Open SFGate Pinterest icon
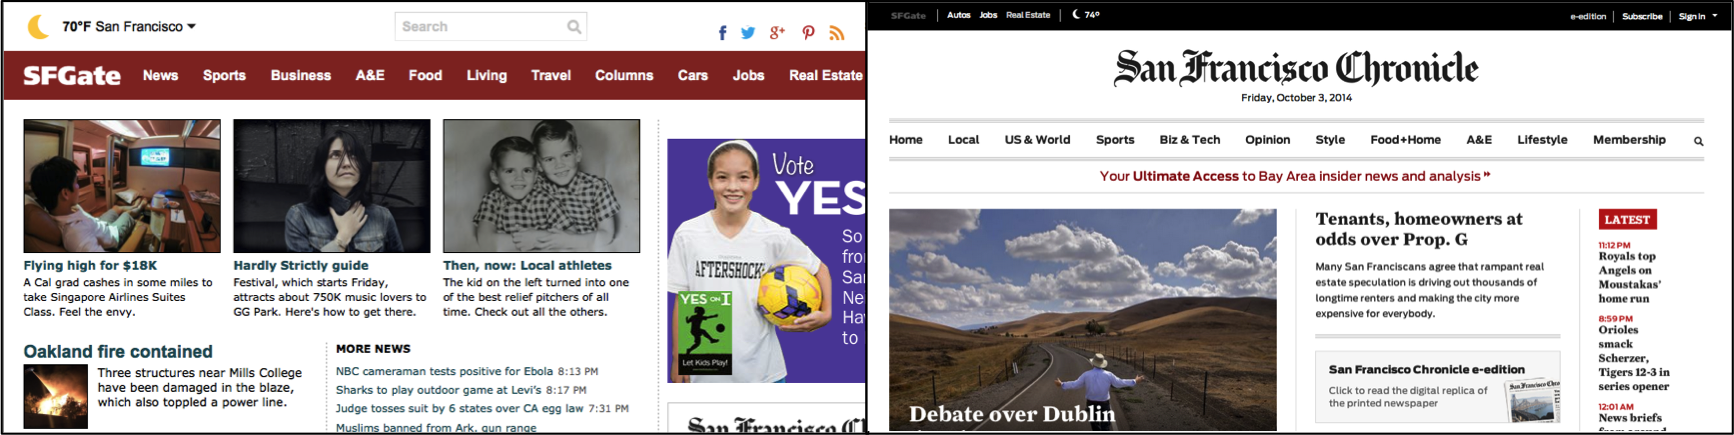Screen dimensions: 1734x435 (x=808, y=33)
